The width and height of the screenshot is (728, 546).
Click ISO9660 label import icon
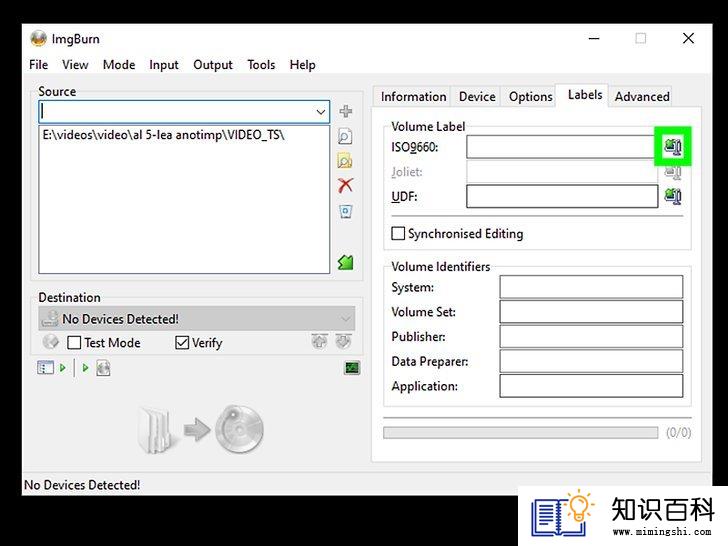pos(673,146)
